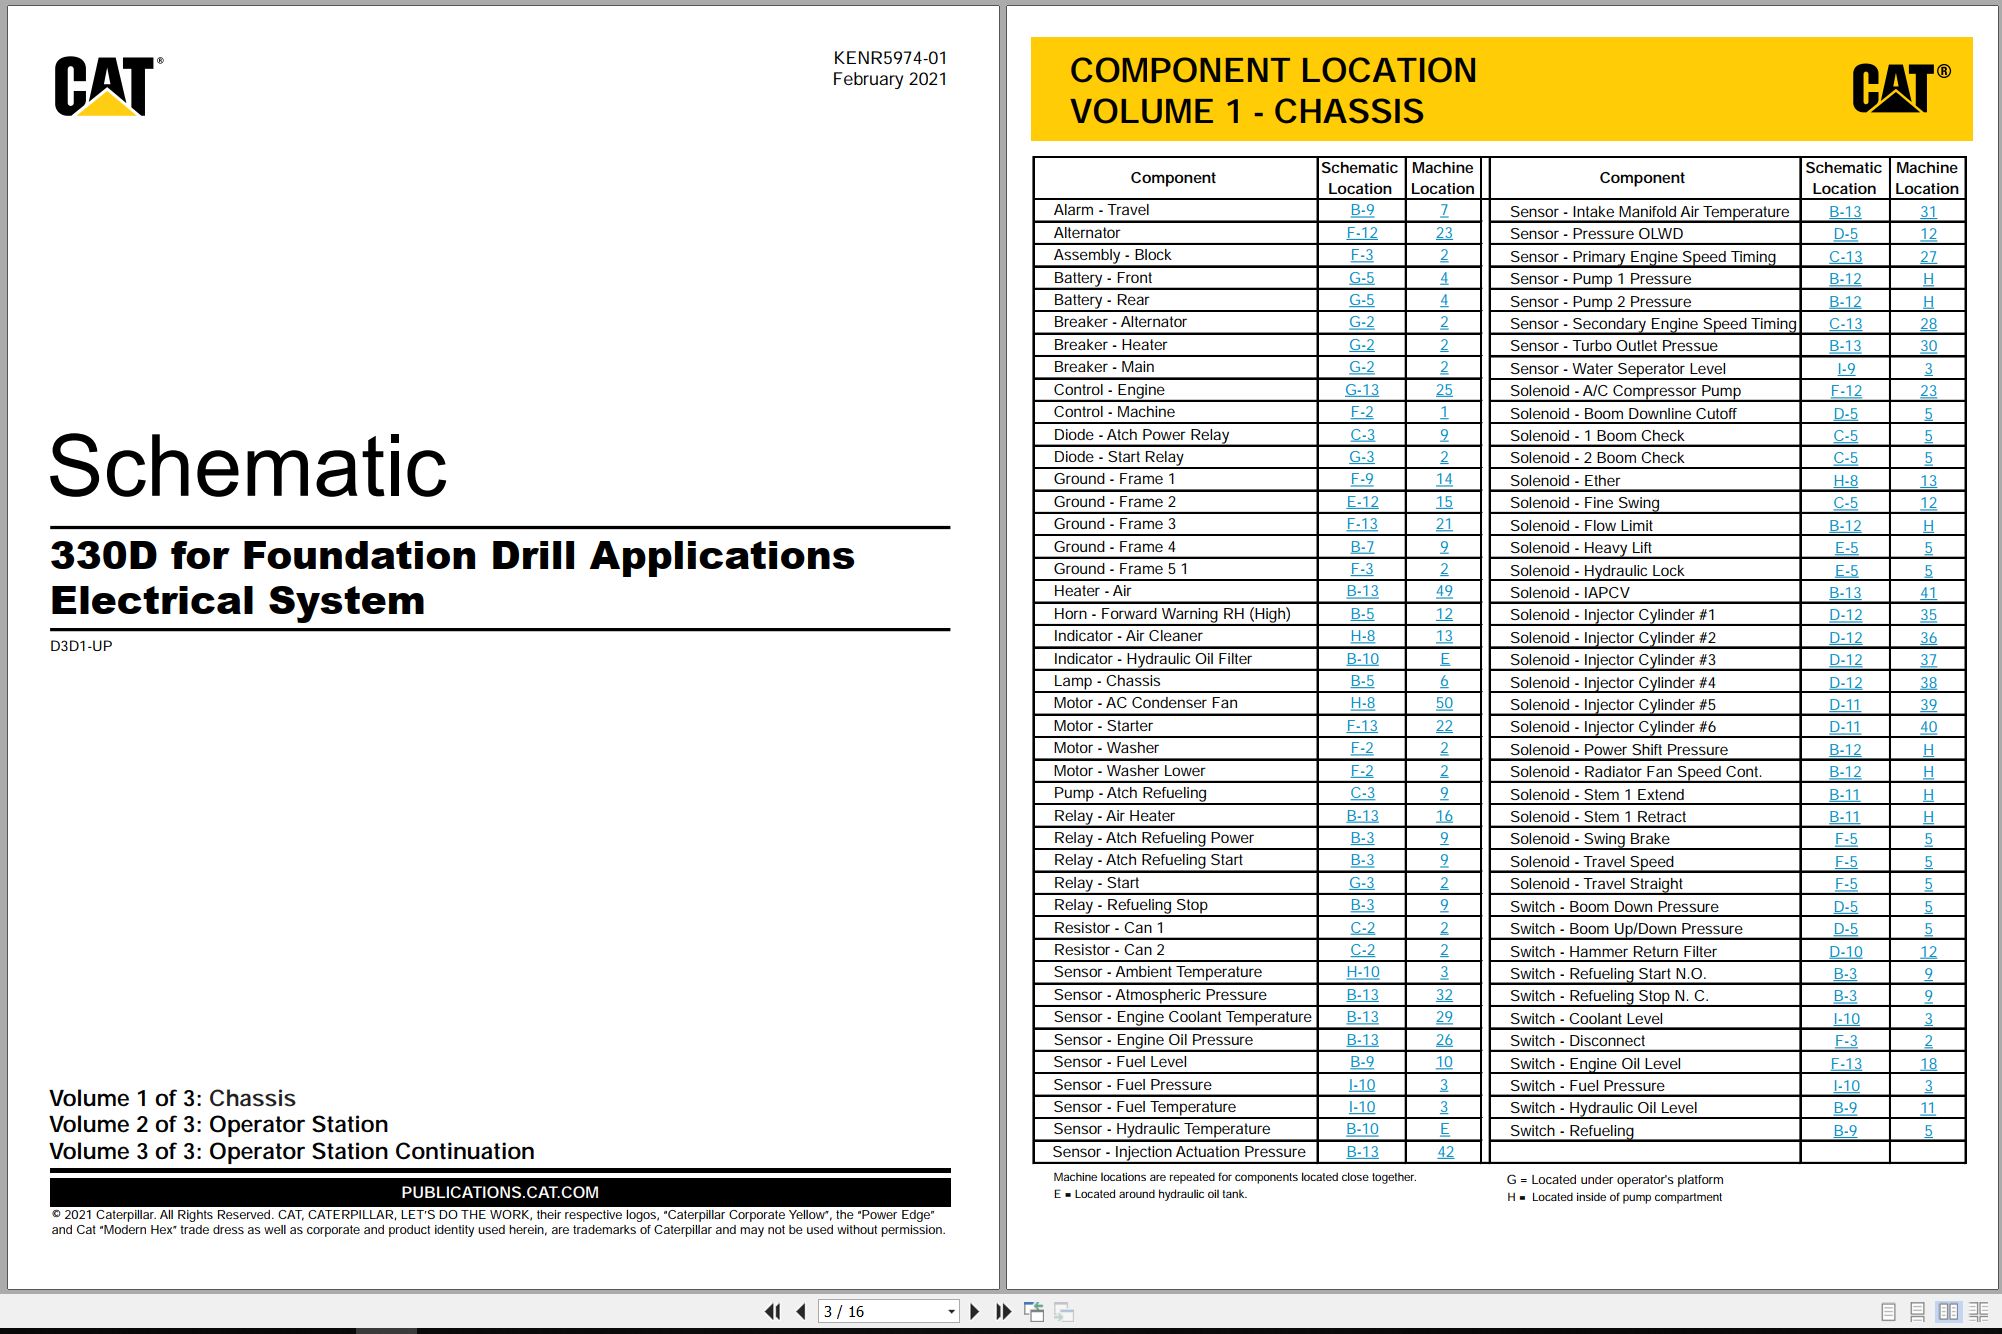Click the CAT logo on cover page

coord(108,86)
